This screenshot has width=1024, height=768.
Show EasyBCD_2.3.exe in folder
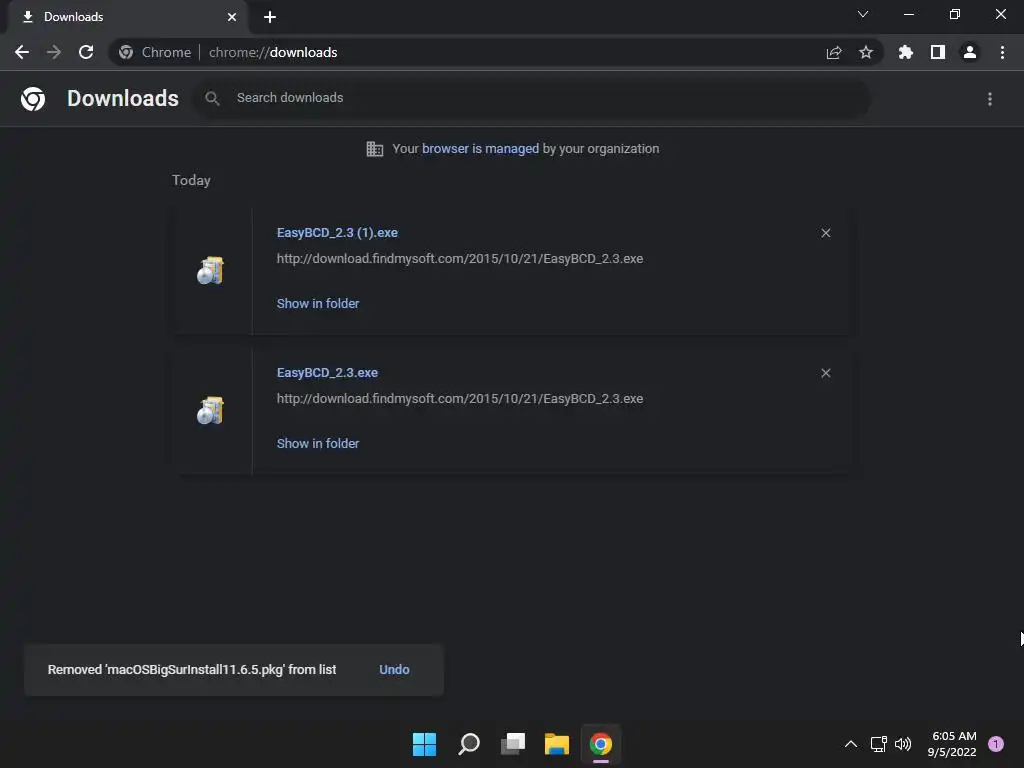point(318,443)
